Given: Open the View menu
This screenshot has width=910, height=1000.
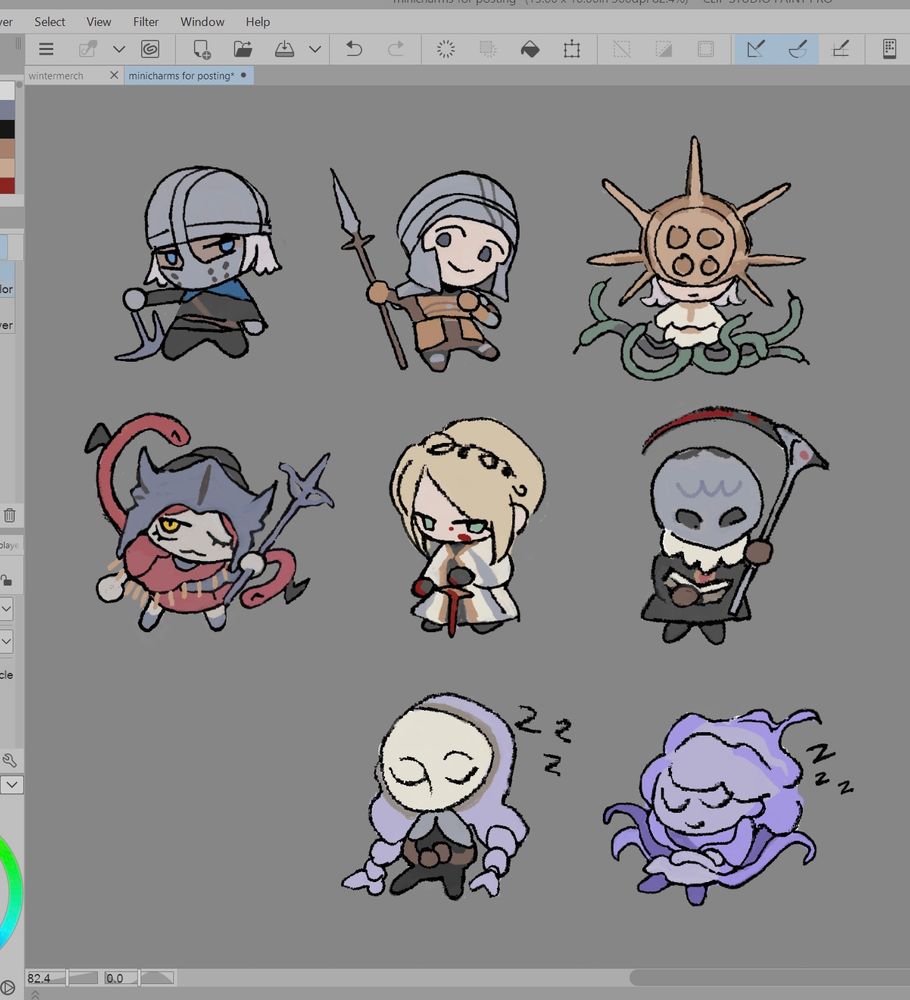Looking at the screenshot, I should point(99,22).
